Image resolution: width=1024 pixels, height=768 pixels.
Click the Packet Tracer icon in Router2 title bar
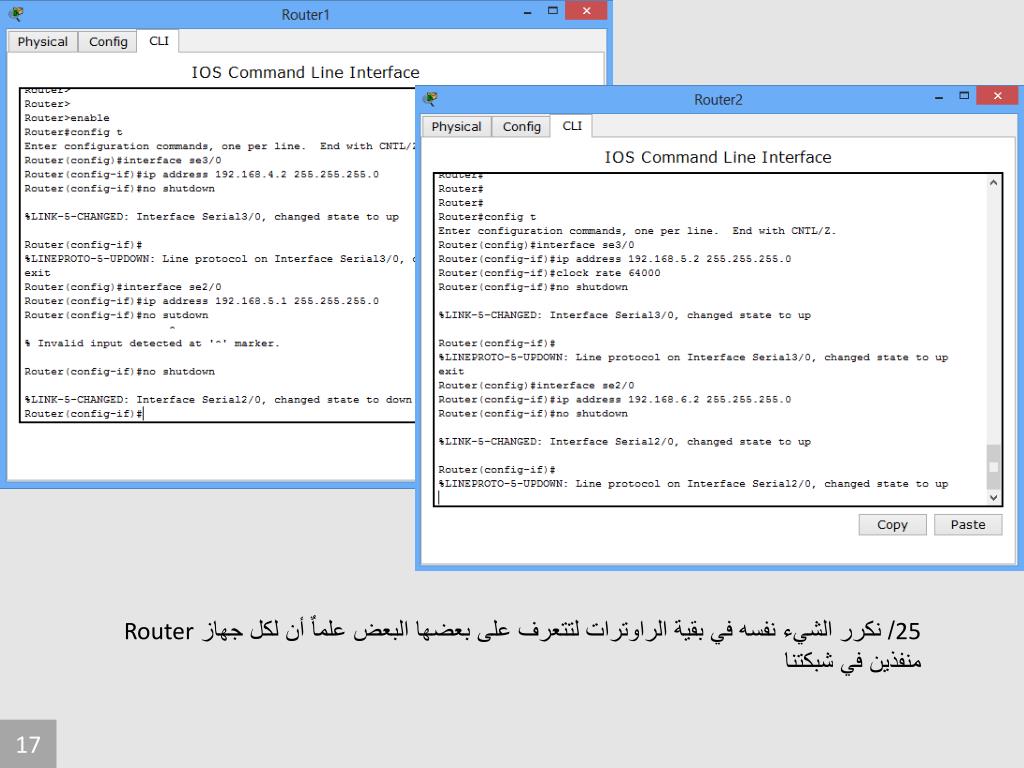[430, 99]
